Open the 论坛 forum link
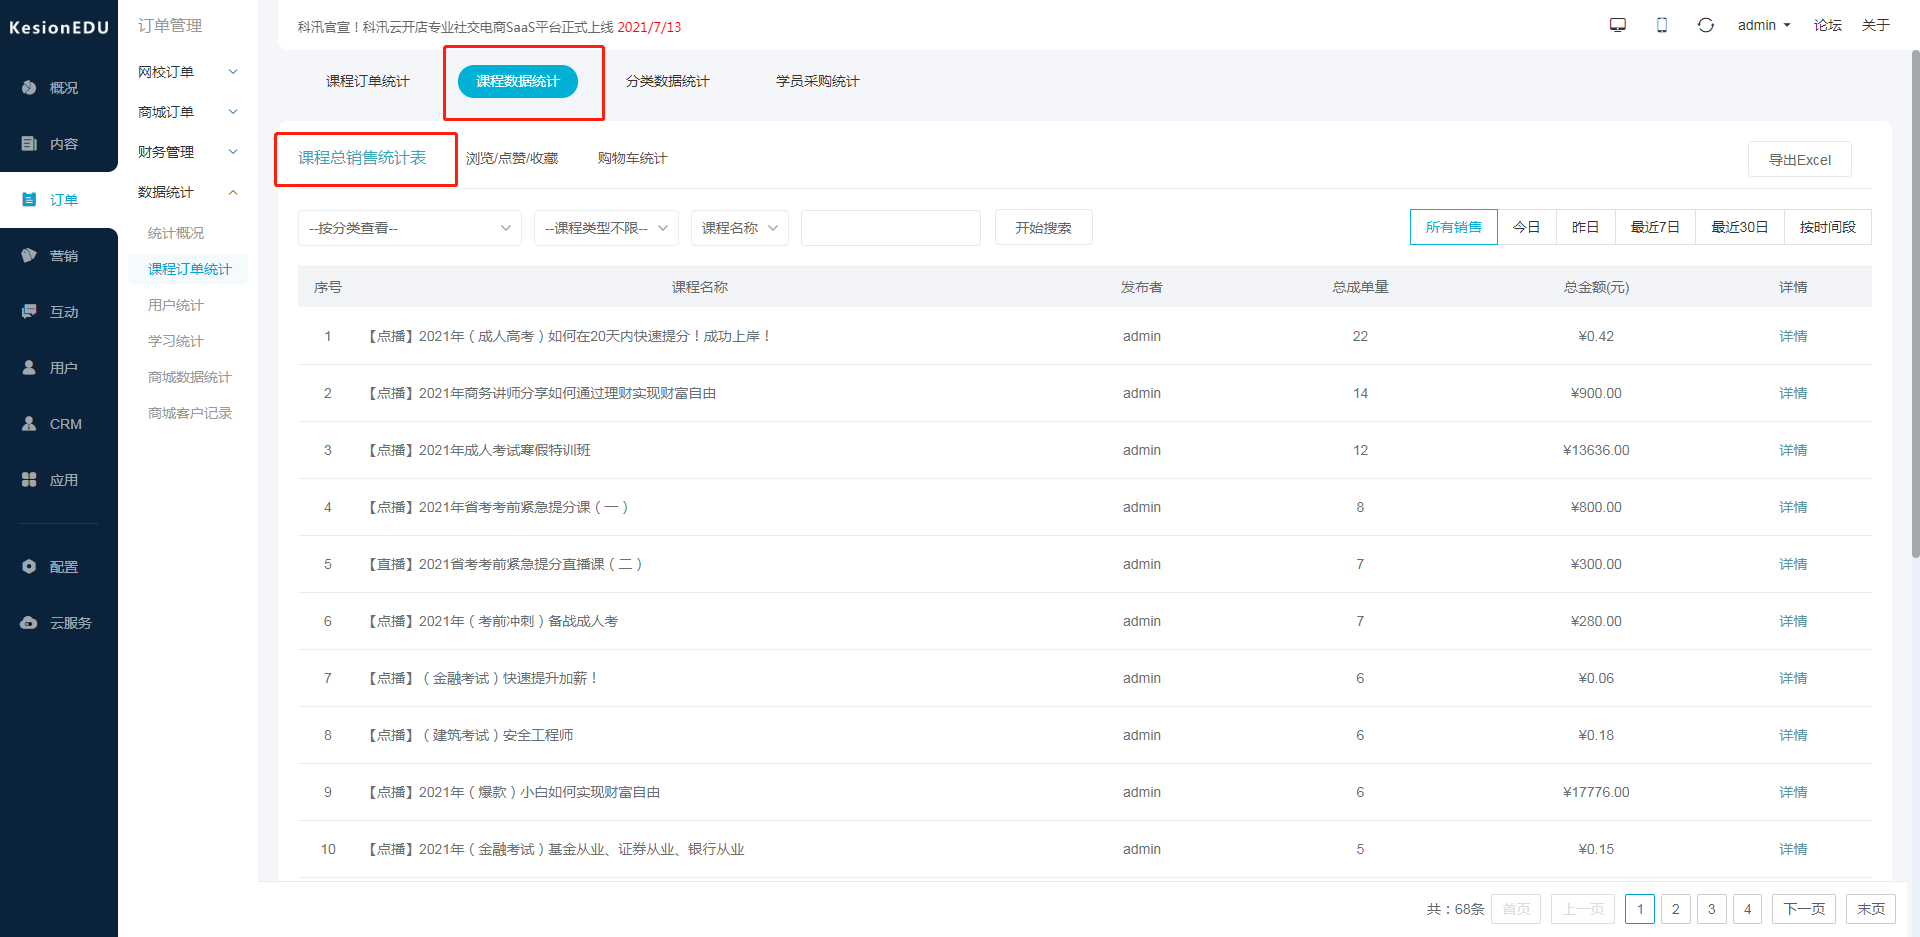This screenshot has width=1920, height=937. (x=1828, y=25)
